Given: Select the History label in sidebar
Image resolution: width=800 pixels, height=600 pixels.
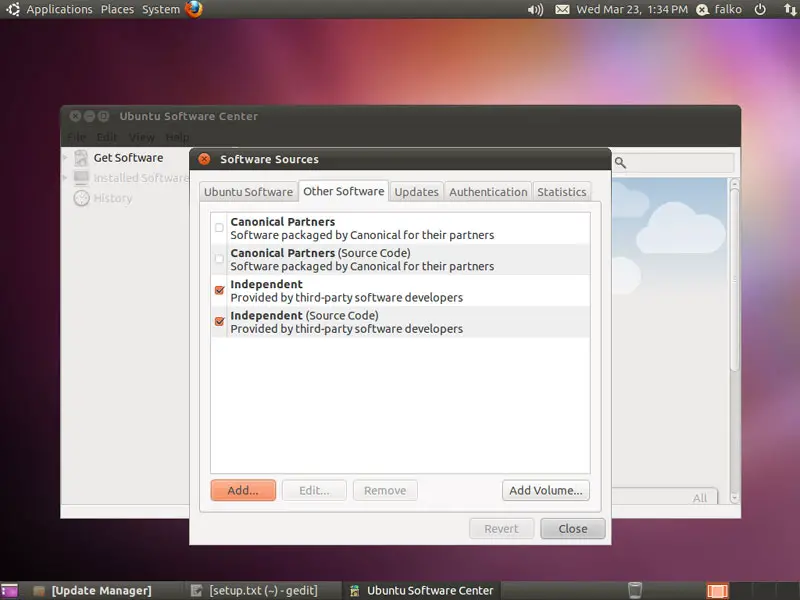Looking at the screenshot, I should click(113, 198).
